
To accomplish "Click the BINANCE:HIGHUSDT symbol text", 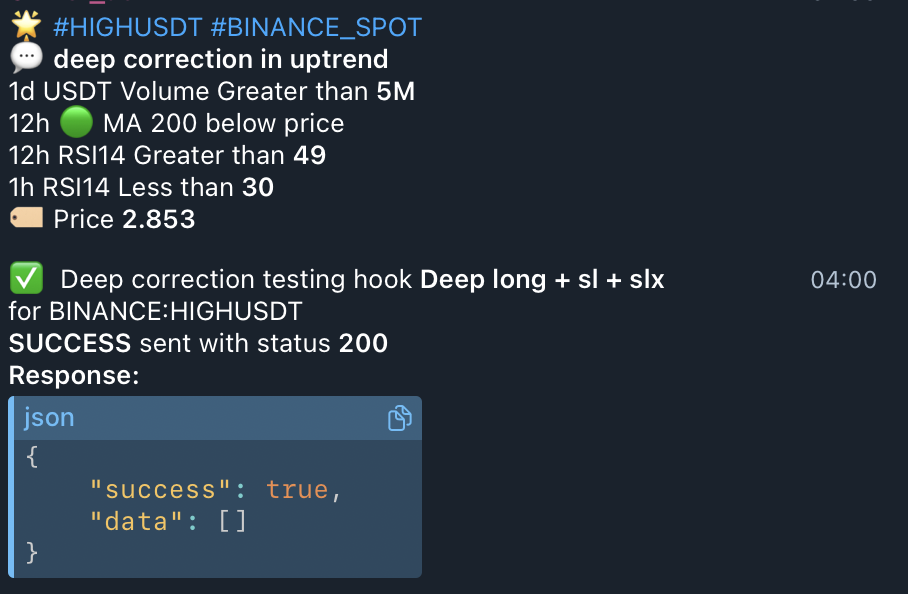I will [175, 312].
